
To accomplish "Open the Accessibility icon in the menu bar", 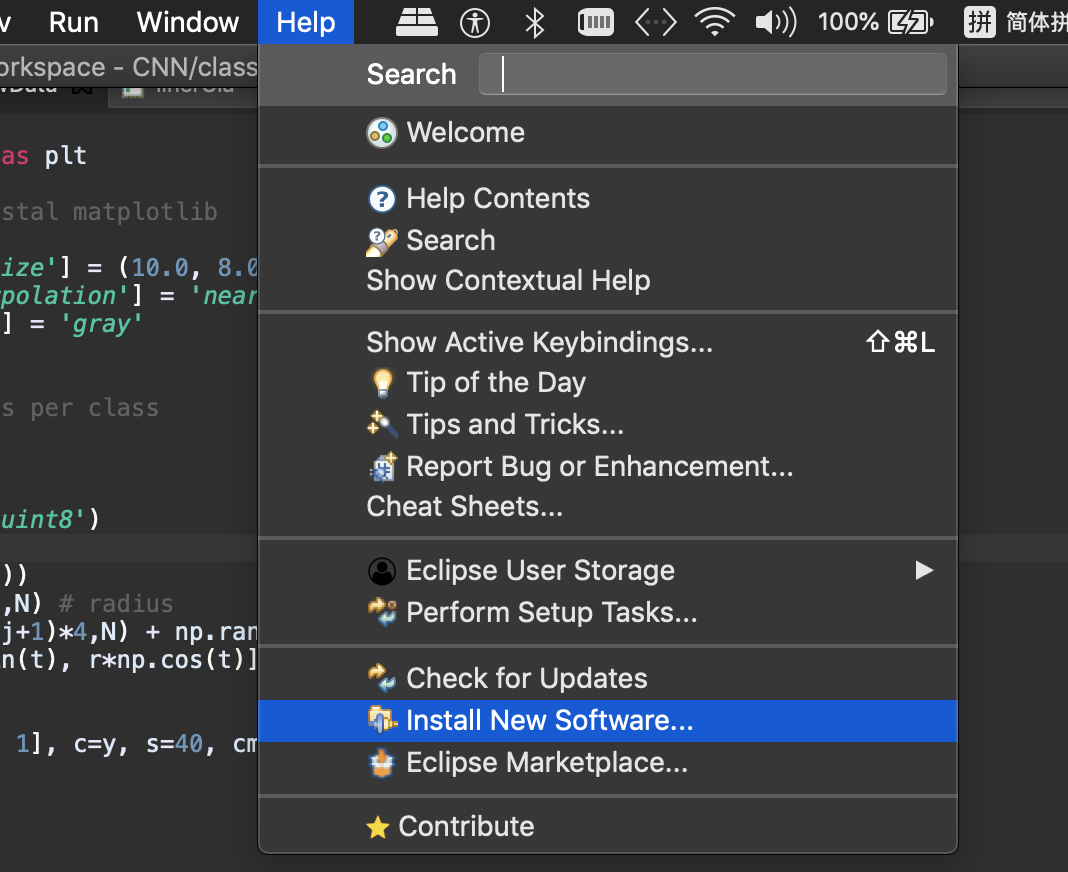I will (475, 22).
